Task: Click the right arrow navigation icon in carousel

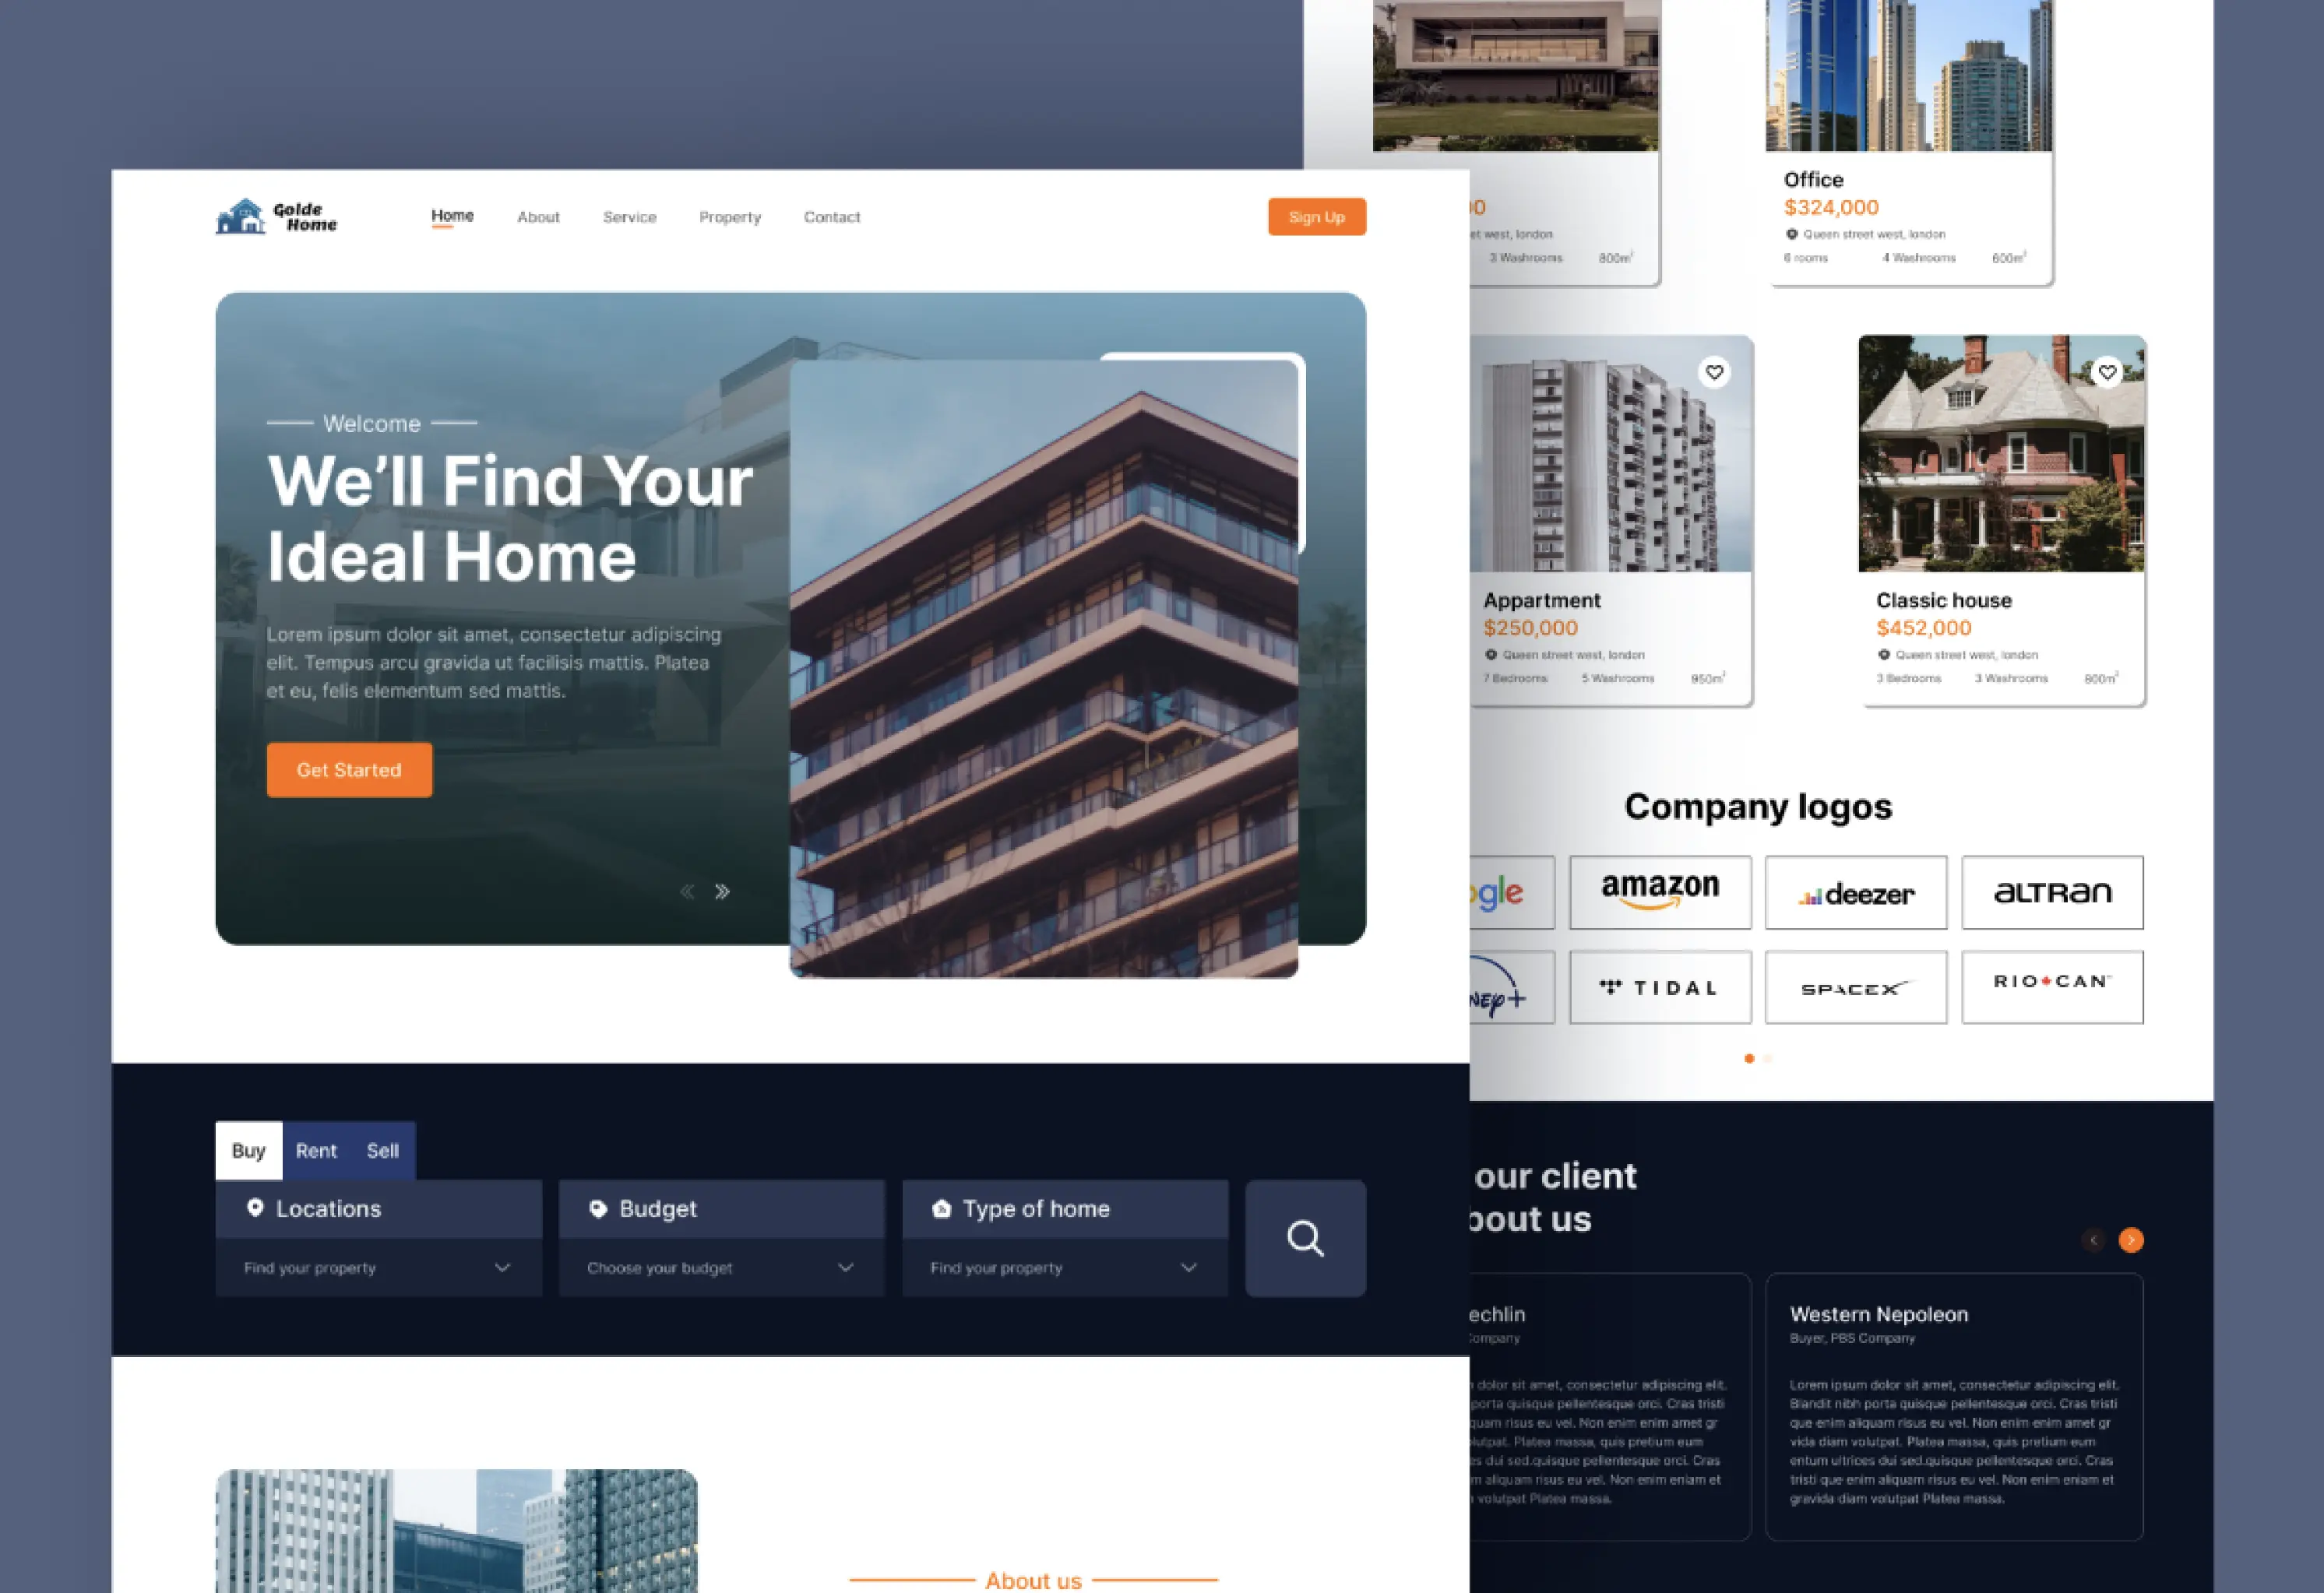Action: 722,891
